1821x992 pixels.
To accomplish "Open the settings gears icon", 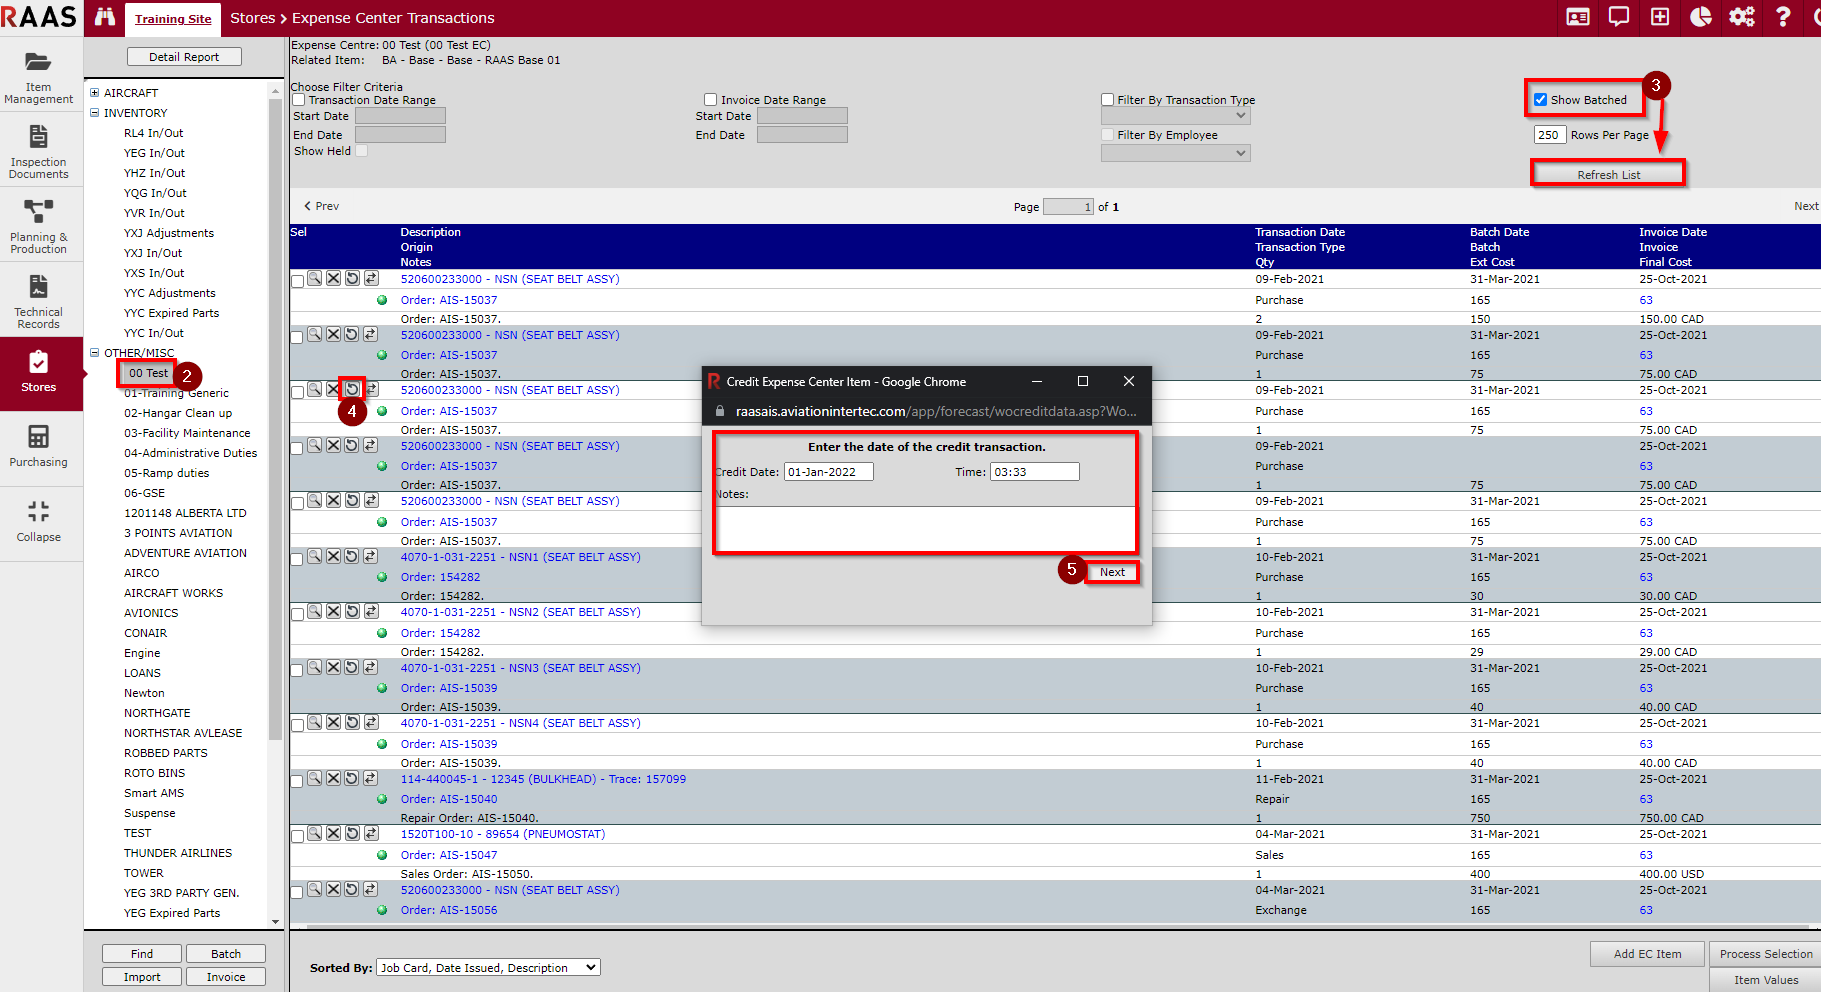I will (1741, 17).
